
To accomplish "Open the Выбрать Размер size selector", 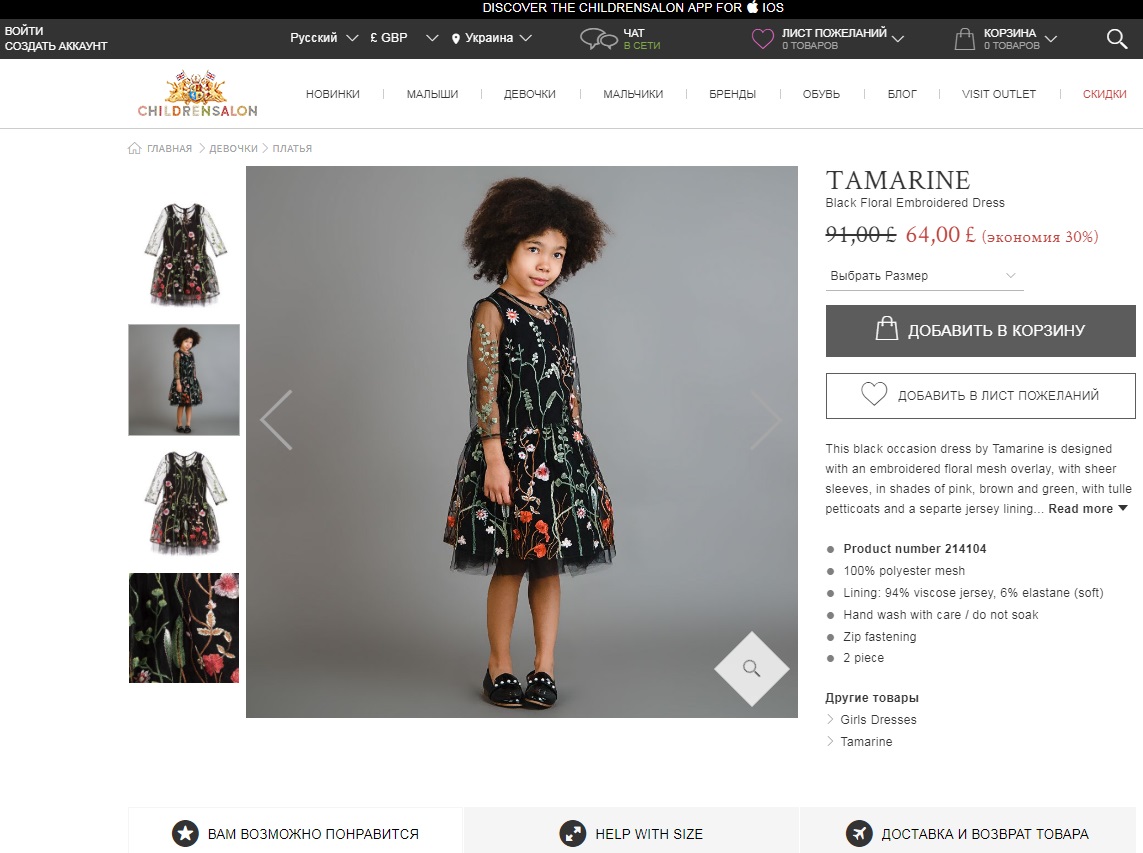I will pos(924,276).
